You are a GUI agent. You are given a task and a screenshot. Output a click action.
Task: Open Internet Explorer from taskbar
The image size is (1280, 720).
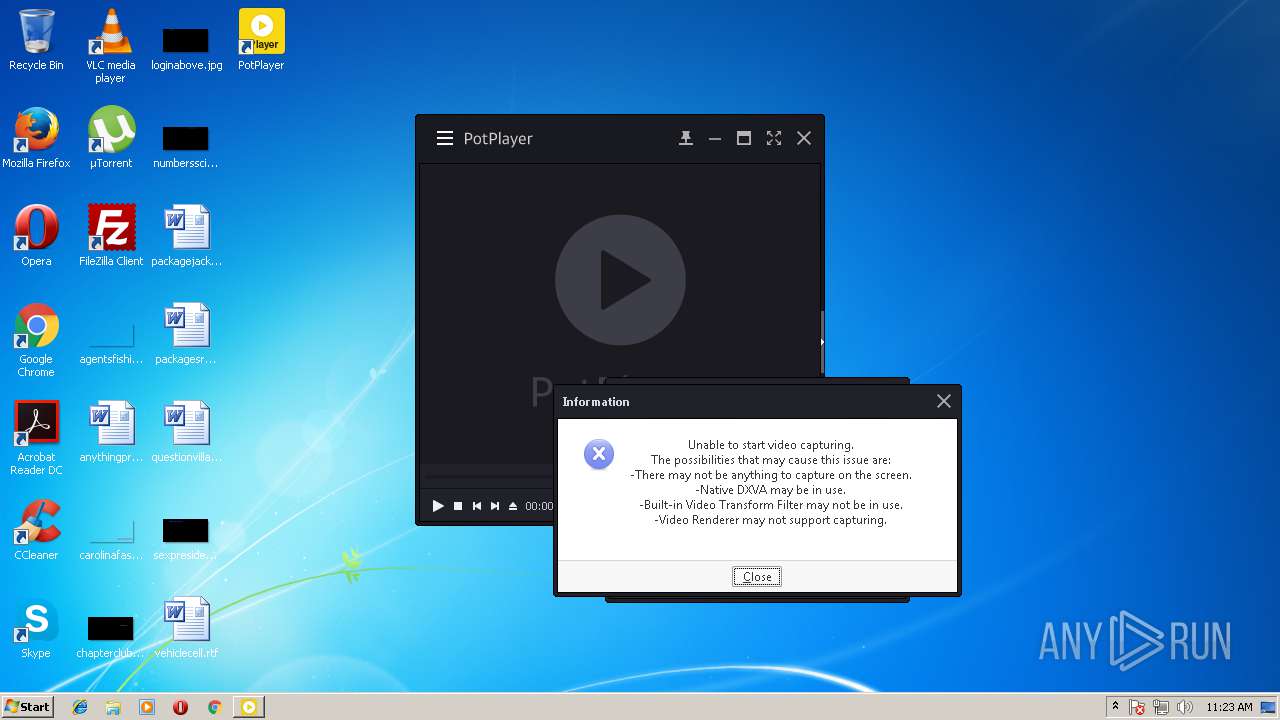click(80, 707)
